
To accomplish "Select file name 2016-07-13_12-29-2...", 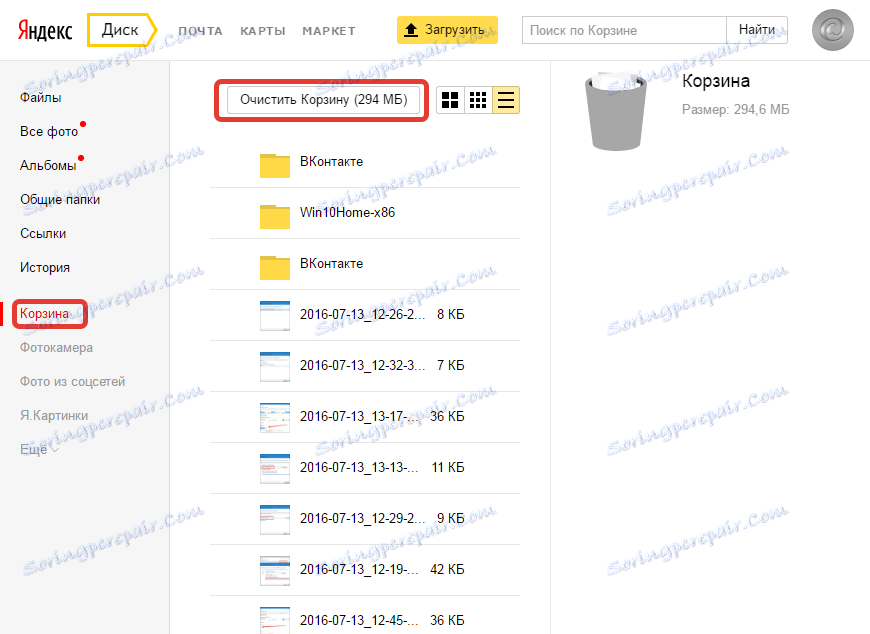I will [x=362, y=519].
